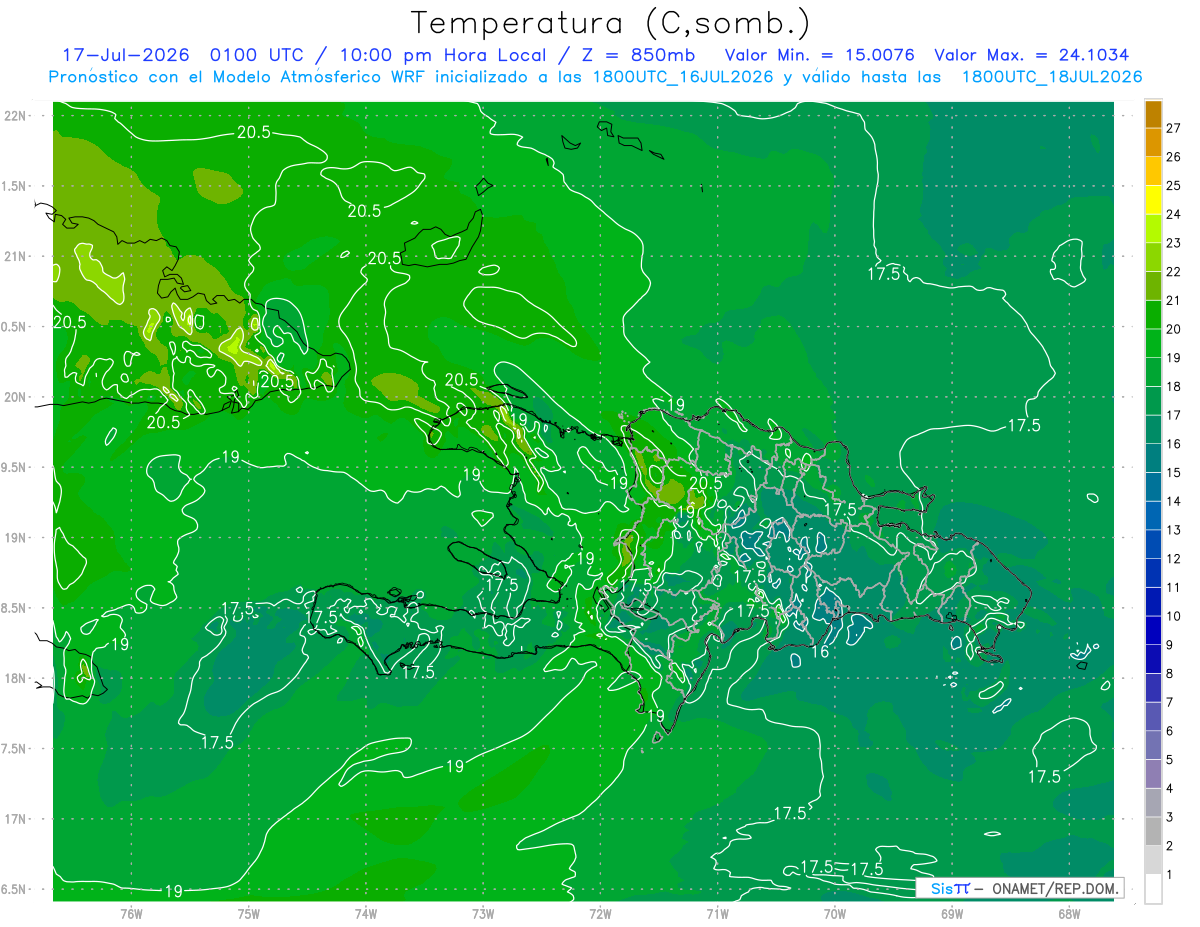The image size is (1200, 927).
Task: Click the '69W' longitude axis label
Action: [x=952, y=913]
